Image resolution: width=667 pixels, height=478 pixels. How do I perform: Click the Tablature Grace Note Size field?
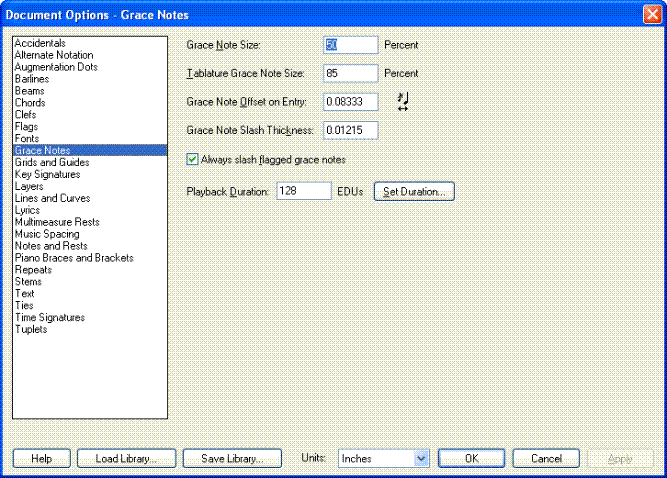pos(350,73)
